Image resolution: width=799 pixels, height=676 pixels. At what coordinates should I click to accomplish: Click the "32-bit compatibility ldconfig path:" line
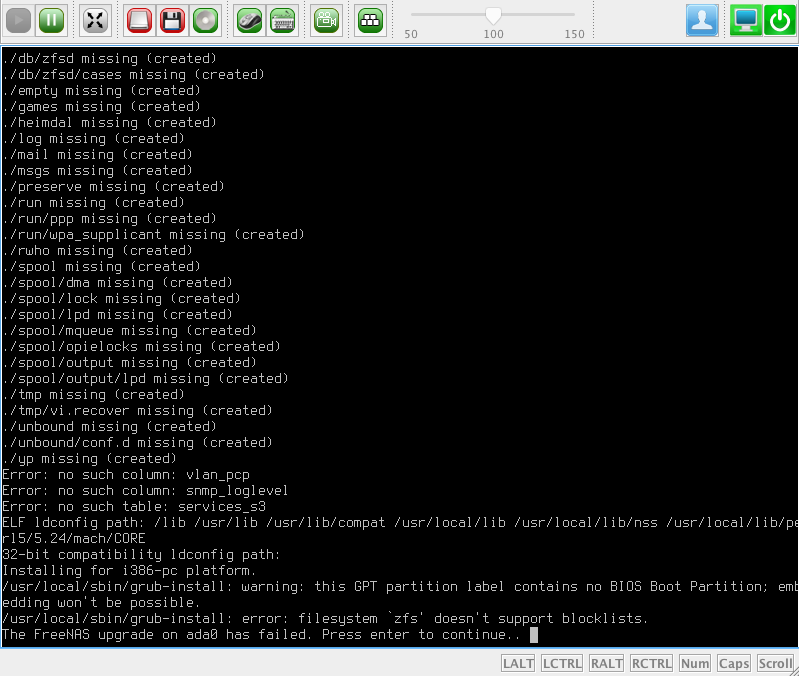(x=141, y=555)
